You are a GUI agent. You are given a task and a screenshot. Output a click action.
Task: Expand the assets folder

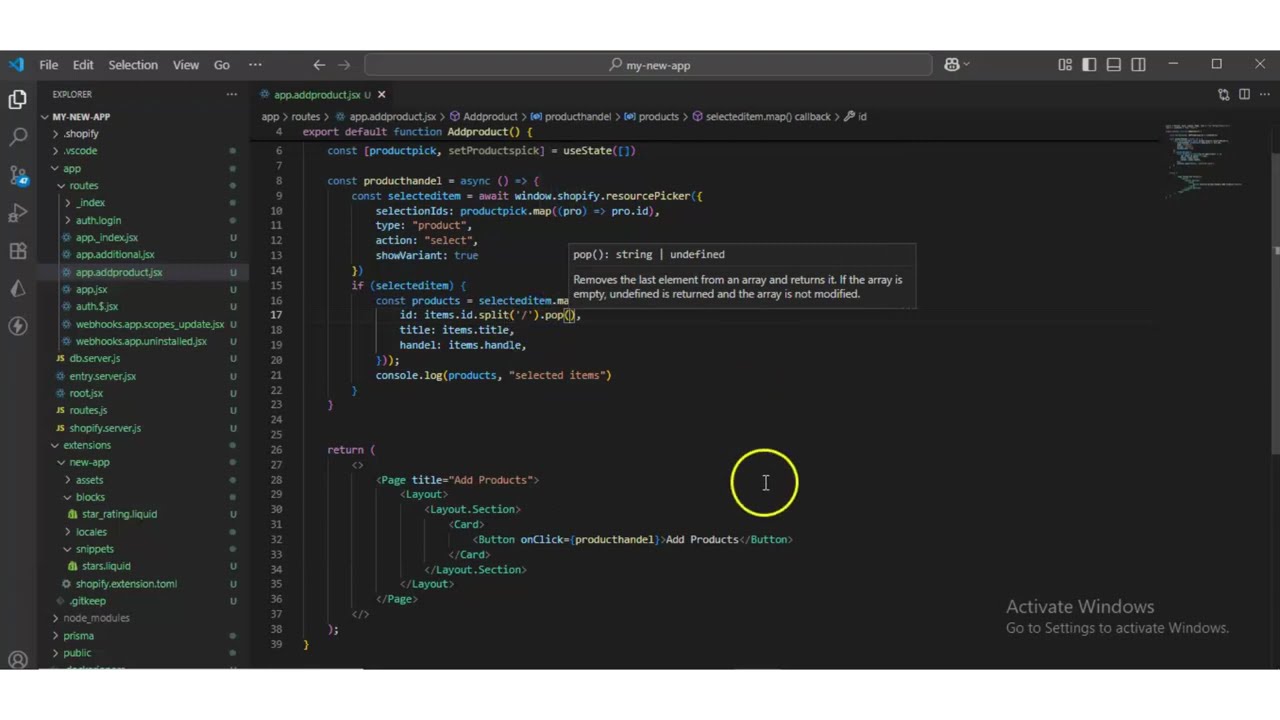[89, 479]
